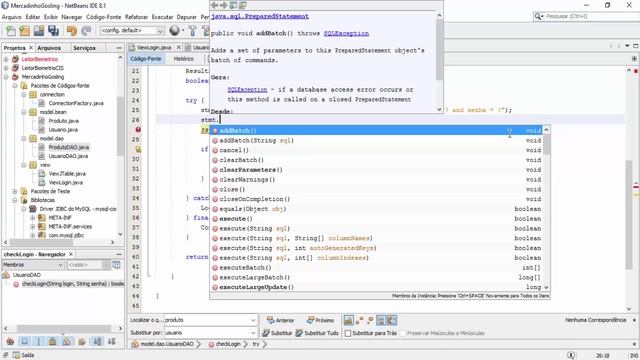
Task: Open the Navegar menu
Action: 72,17
